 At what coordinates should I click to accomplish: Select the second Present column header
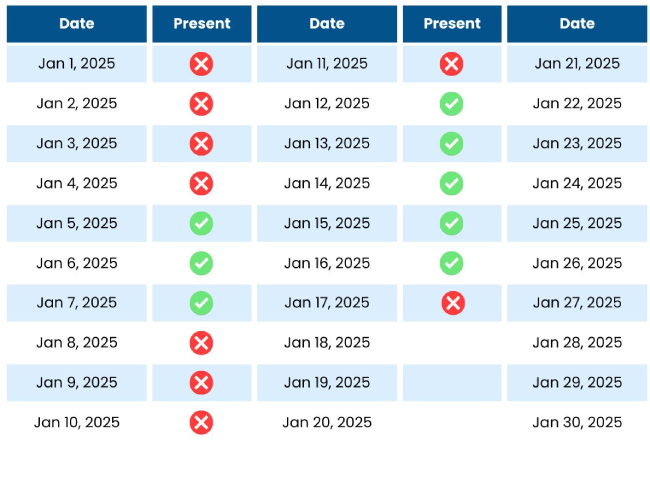click(x=452, y=24)
